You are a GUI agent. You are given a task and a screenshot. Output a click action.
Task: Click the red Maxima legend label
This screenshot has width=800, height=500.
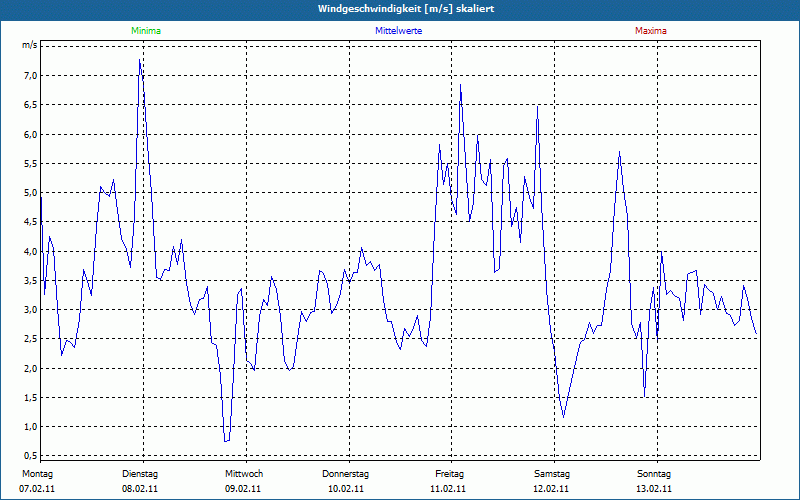coord(651,31)
